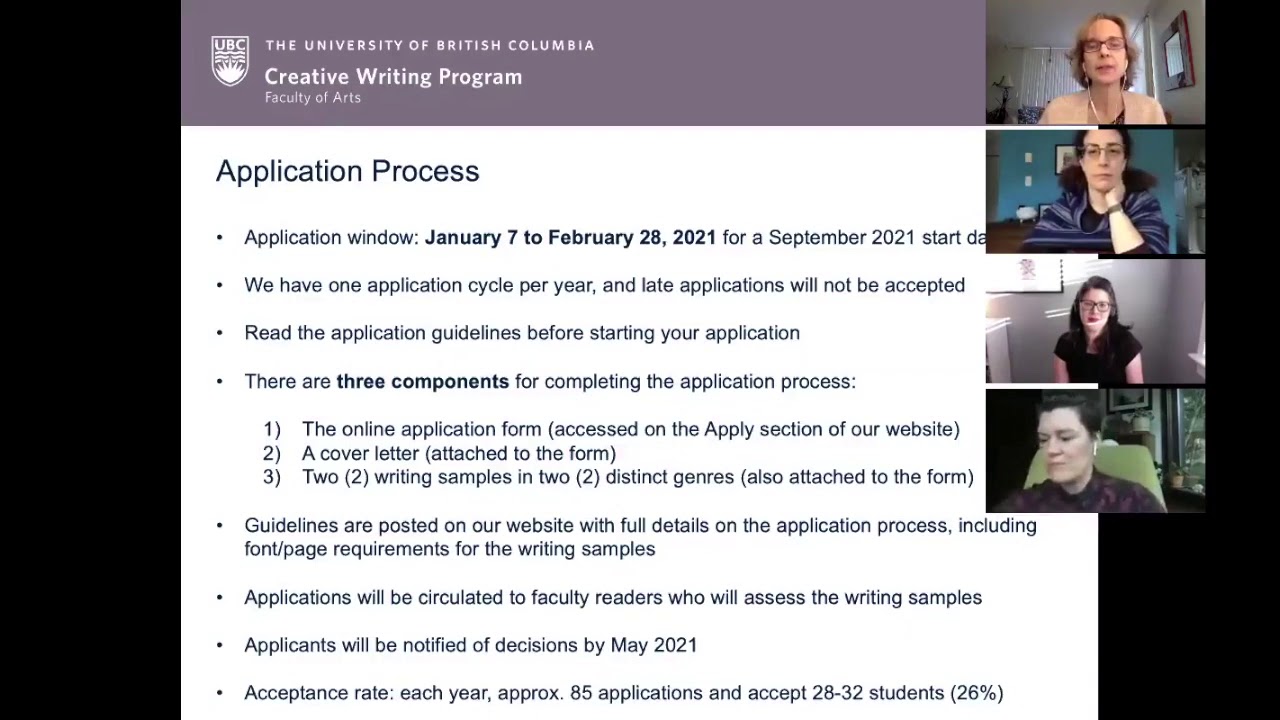Select the second participant video, blue wall
This screenshot has width=1280, height=720.
coord(1095,190)
